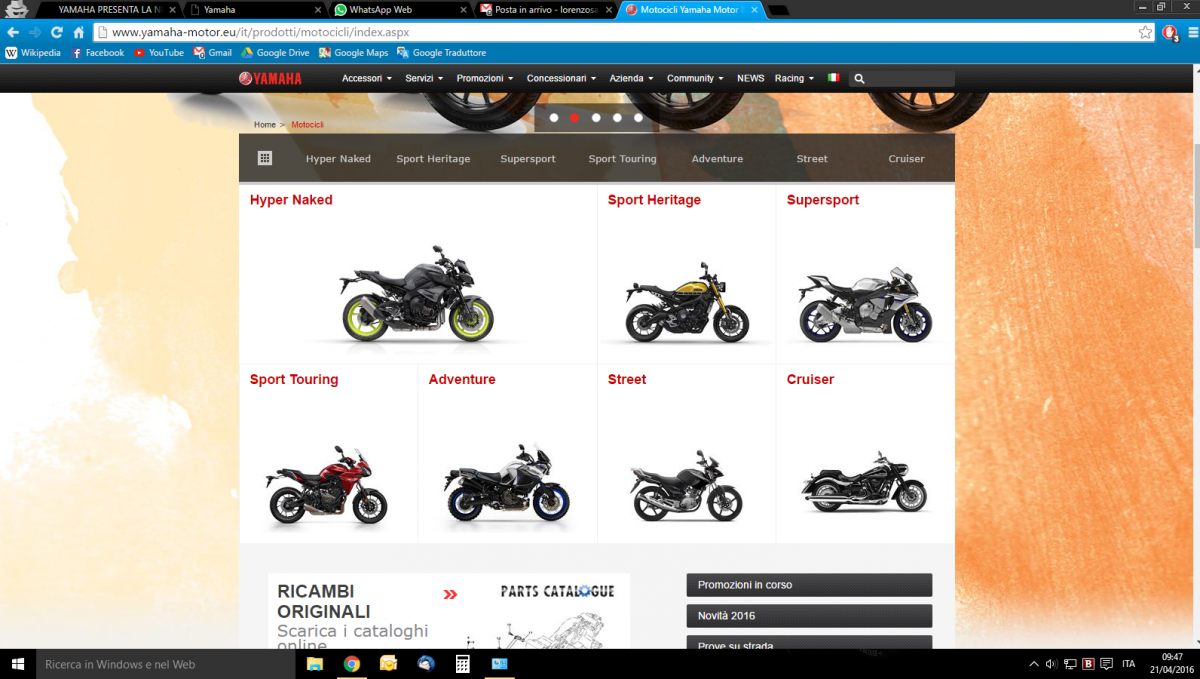Open the grid view icon in category bar
Image resolution: width=1200 pixels, height=679 pixels.
265,158
